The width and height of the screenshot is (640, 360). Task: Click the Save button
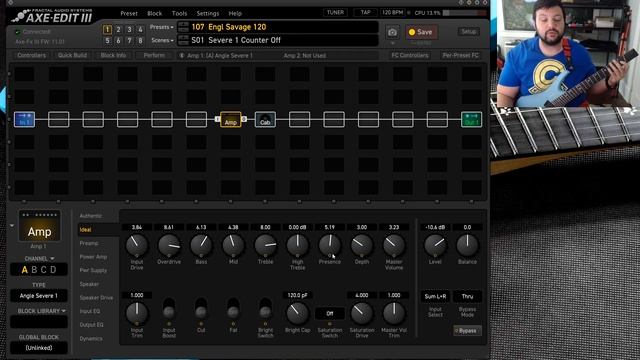pyautogui.click(x=421, y=32)
